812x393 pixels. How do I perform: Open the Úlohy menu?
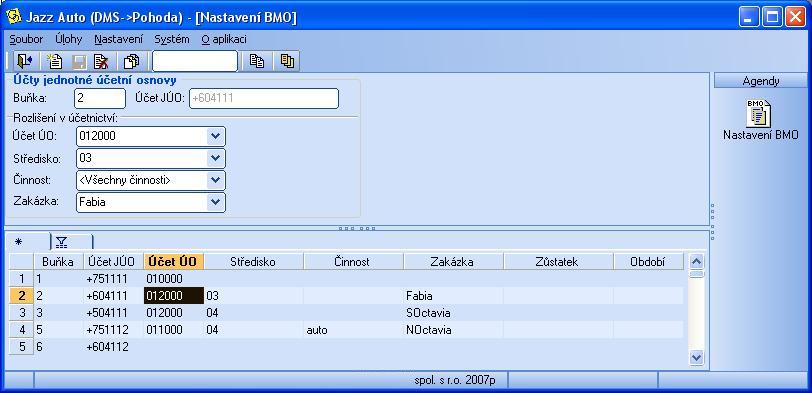pos(68,39)
